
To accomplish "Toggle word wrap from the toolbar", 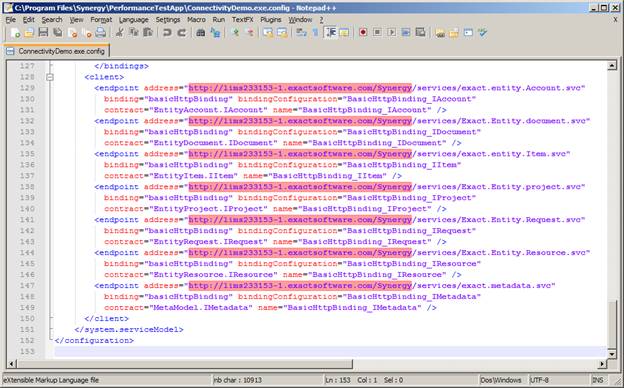I will tap(301, 33).
